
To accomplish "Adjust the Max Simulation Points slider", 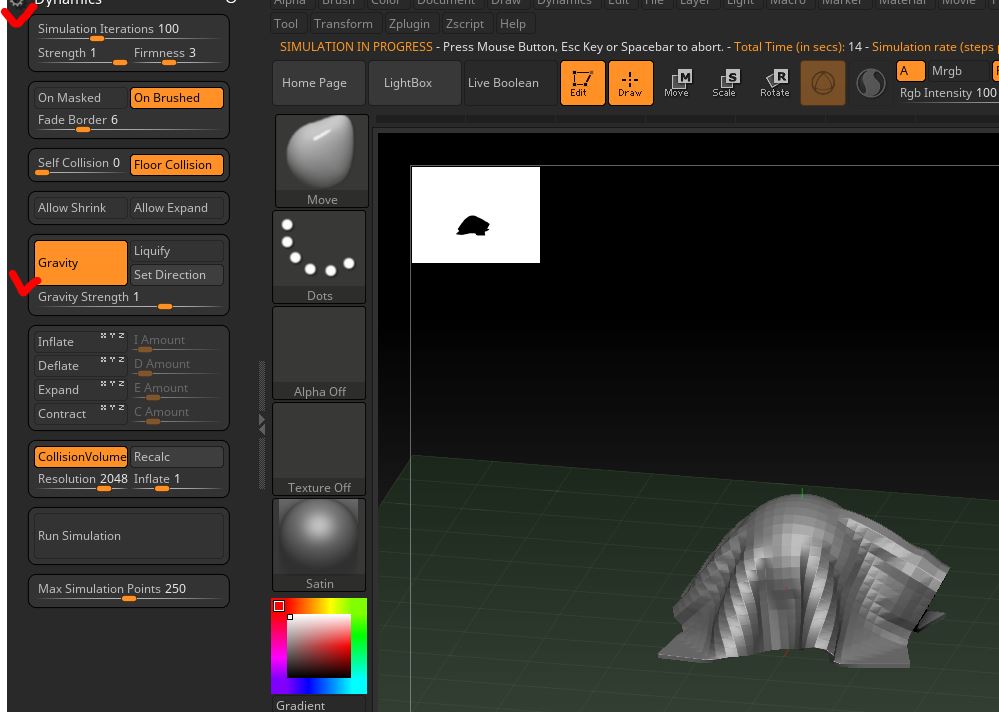I will (129, 590).
